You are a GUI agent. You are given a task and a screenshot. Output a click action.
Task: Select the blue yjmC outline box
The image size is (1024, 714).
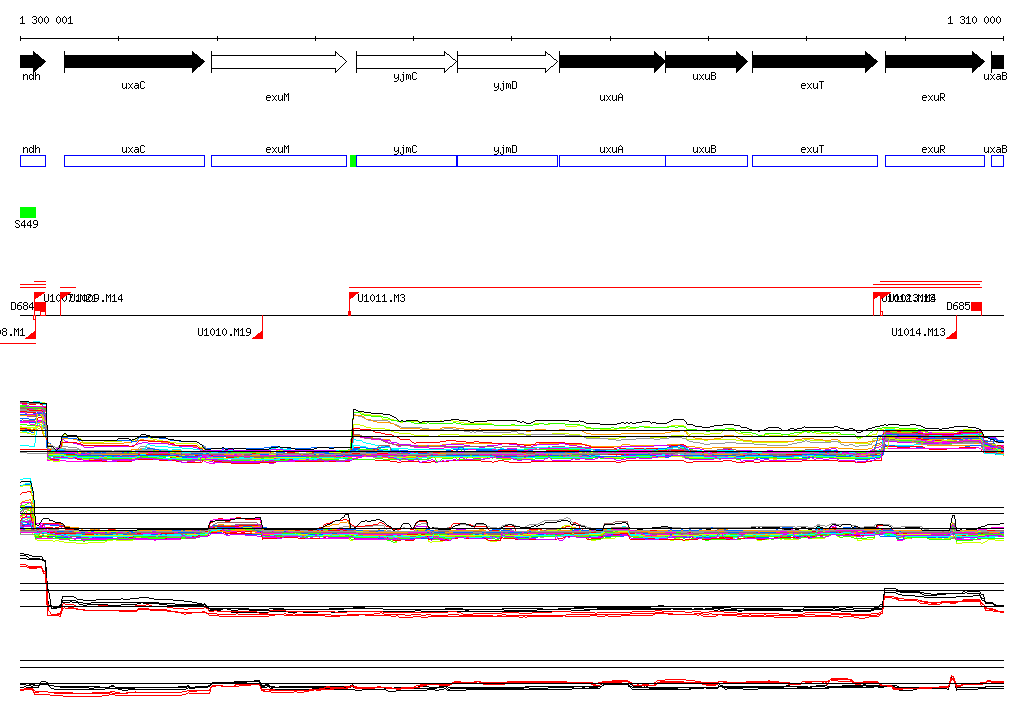(406, 161)
